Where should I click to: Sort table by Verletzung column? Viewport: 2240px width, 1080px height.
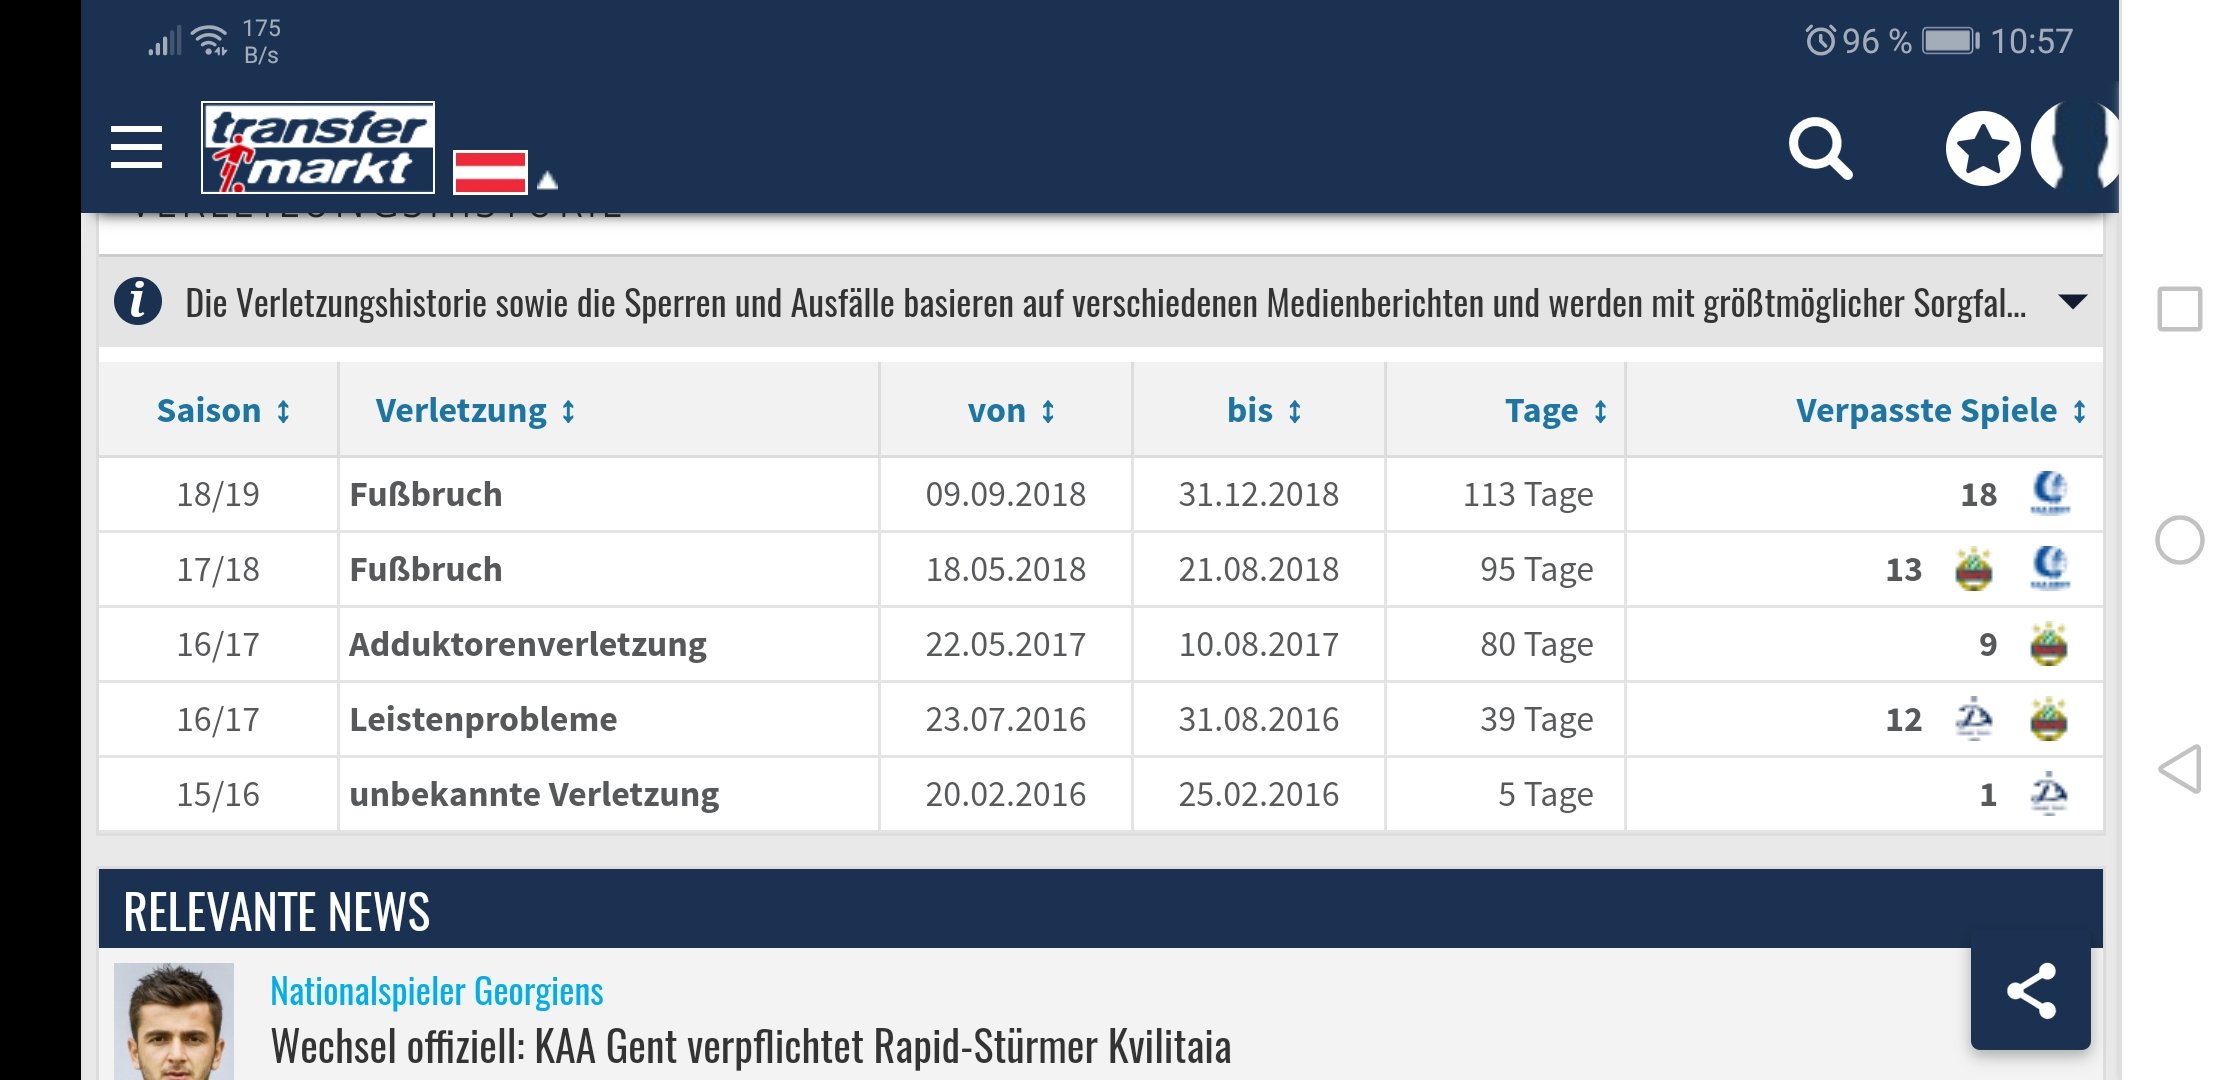475,411
